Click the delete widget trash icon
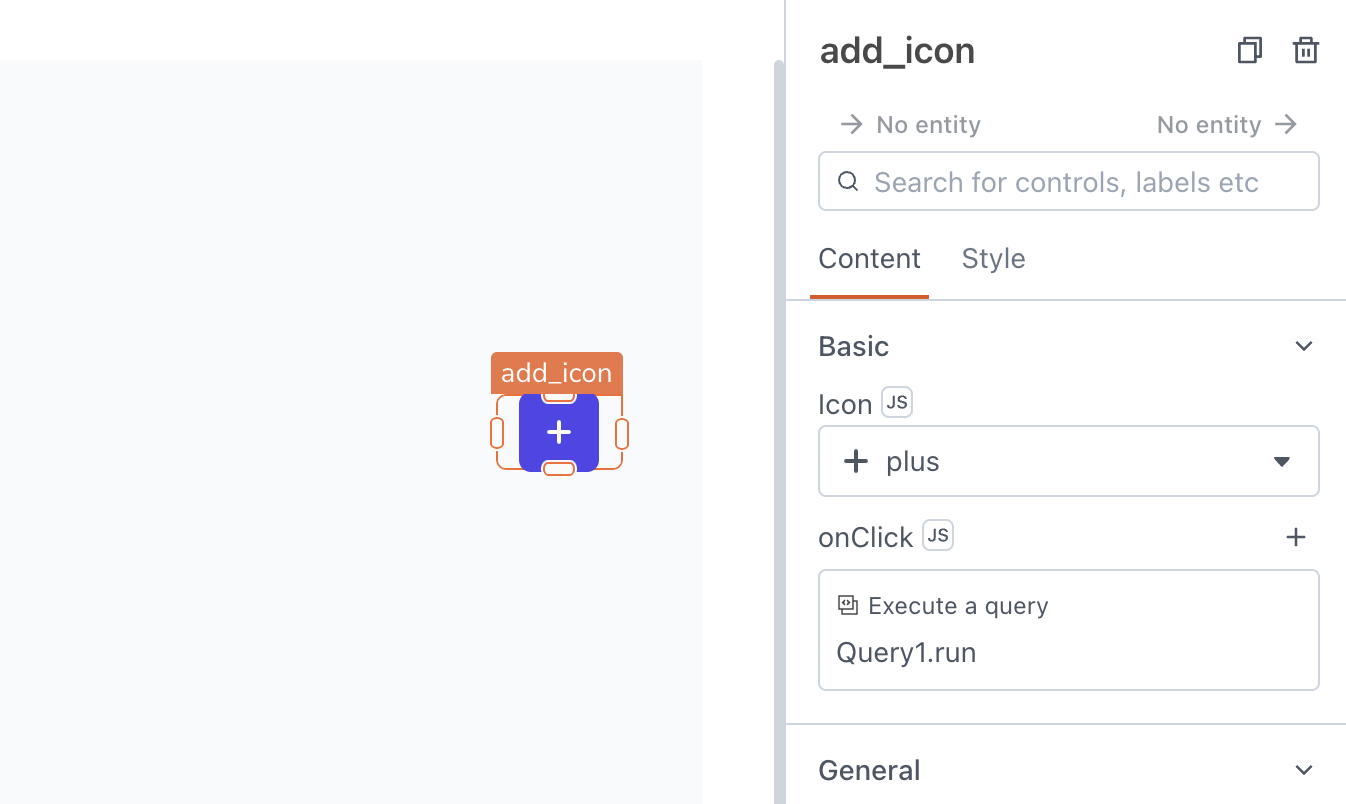This screenshot has width=1346, height=804. (x=1306, y=50)
